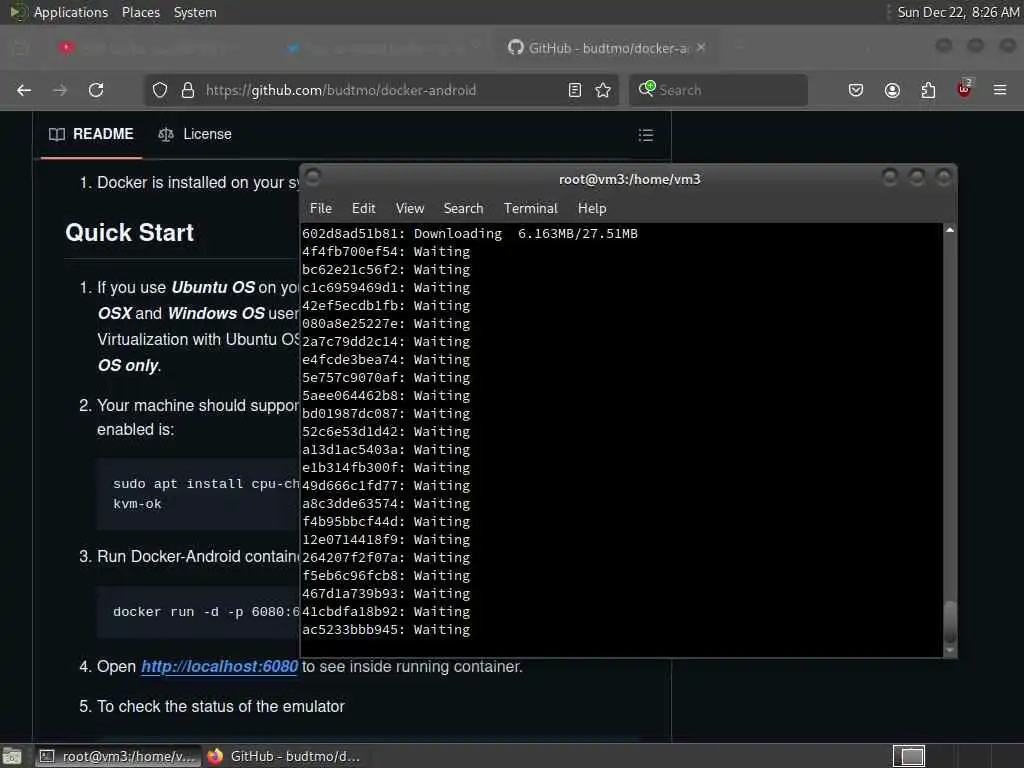This screenshot has width=1024, height=768.
Task: Bookmark this page with star icon
Action: click(603, 90)
